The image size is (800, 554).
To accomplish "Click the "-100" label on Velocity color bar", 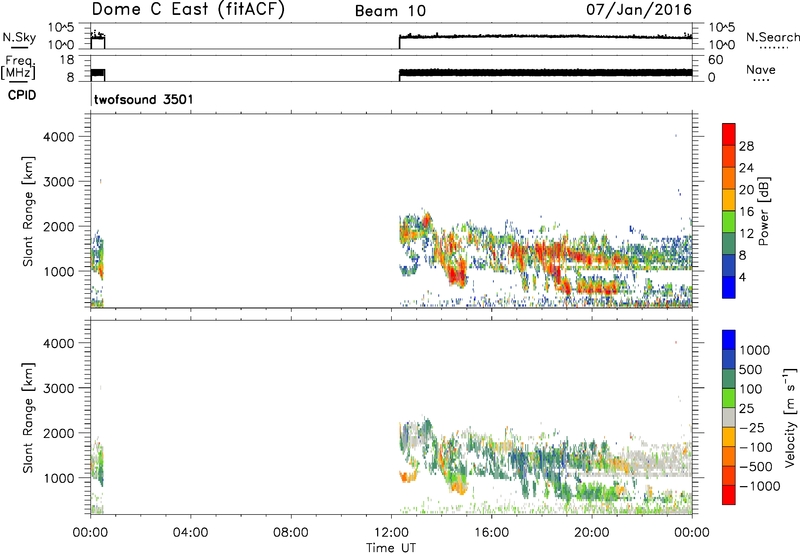I will pyautogui.click(x=756, y=447).
